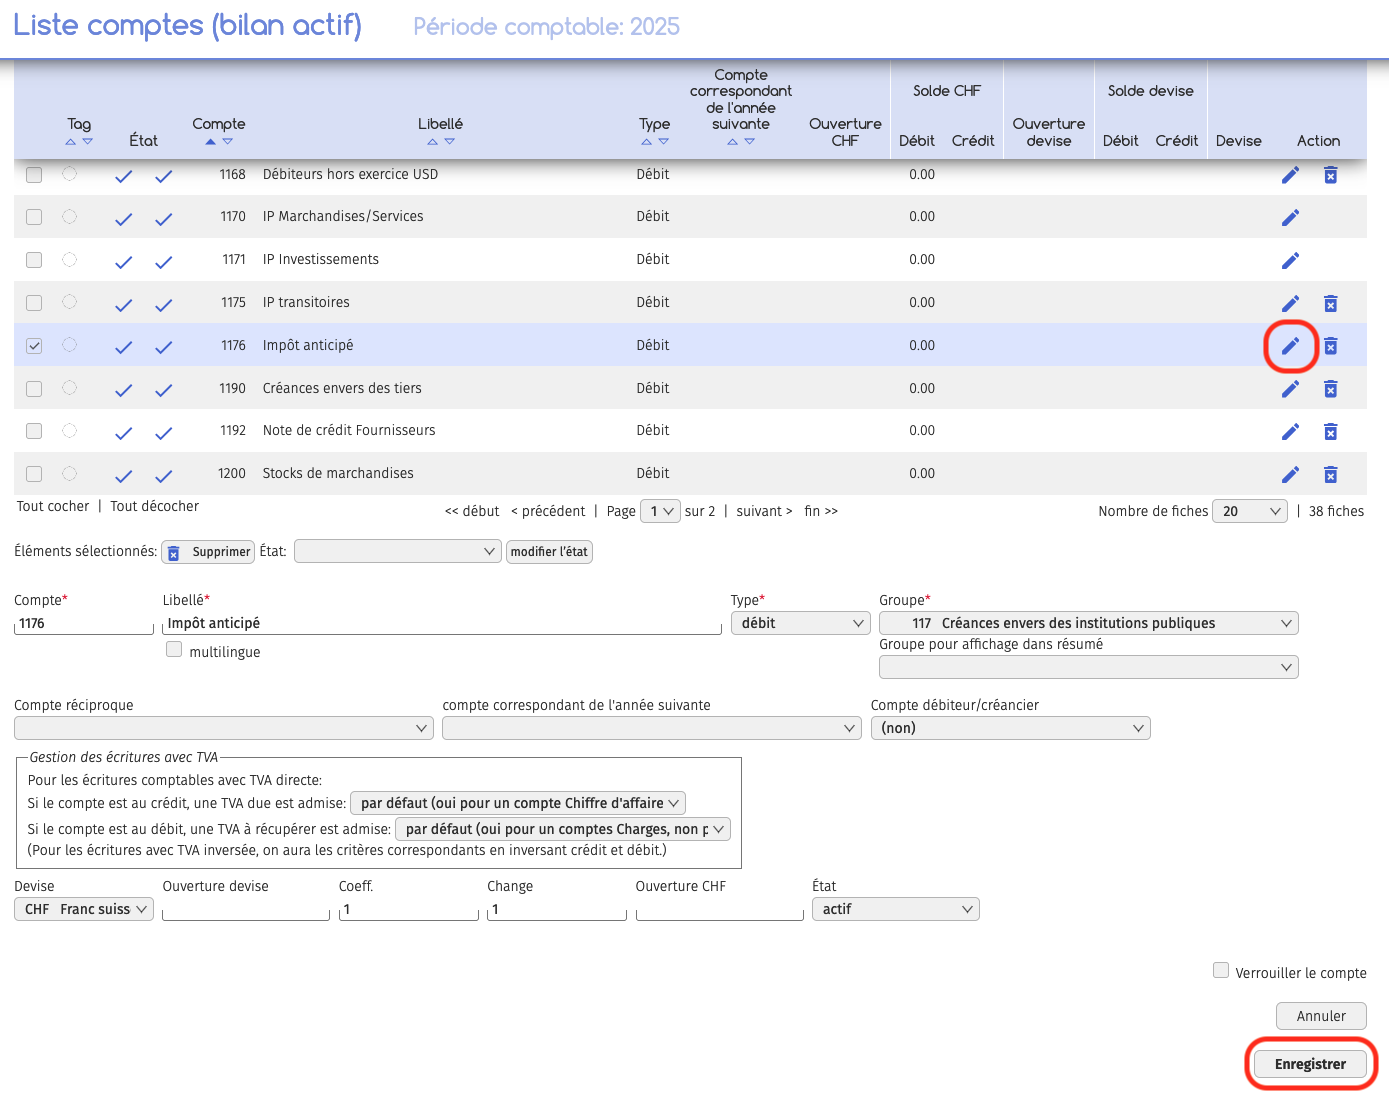Delete account 1200 Stocks de marchandises
The image size is (1389, 1095).
(1330, 475)
